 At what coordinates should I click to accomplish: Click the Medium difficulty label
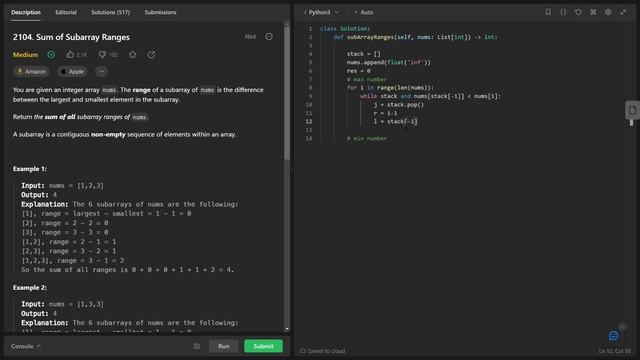[x=25, y=55]
